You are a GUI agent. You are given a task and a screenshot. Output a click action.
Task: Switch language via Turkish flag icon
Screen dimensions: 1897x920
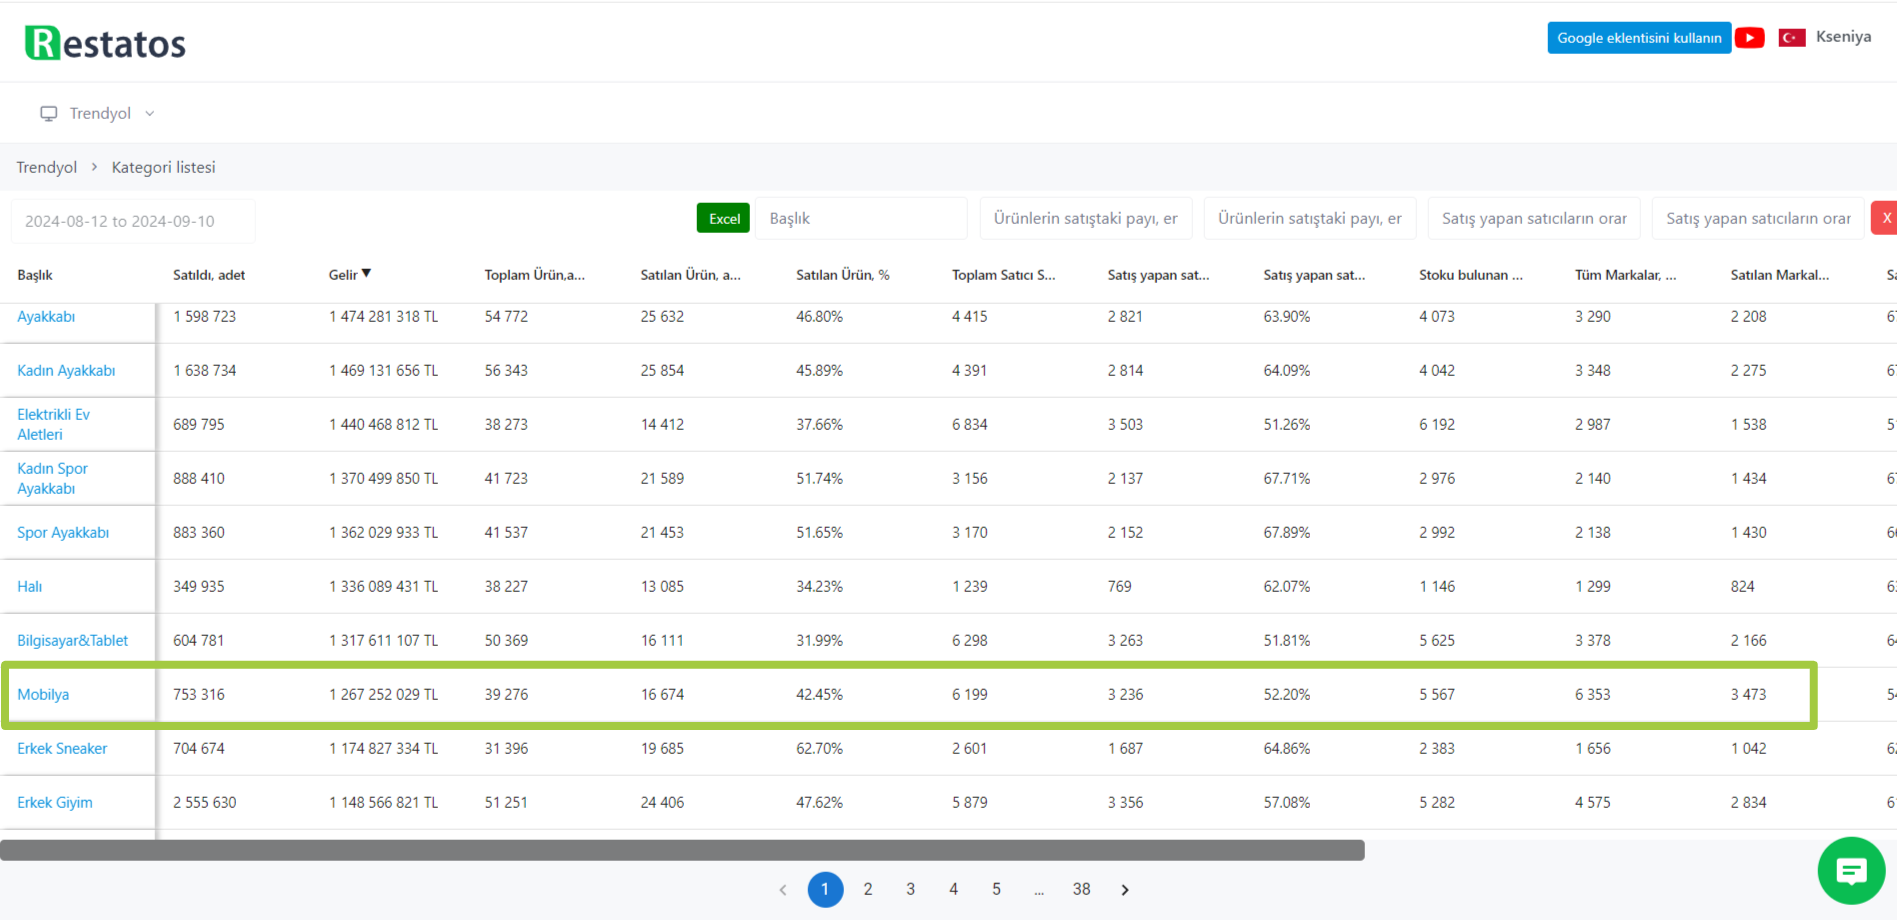pyautogui.click(x=1792, y=38)
